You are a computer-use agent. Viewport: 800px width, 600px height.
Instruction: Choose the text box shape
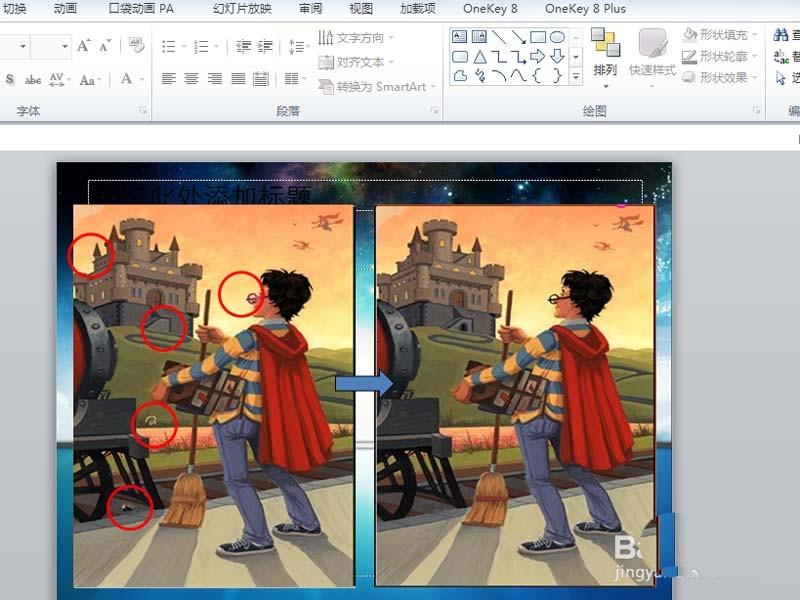[x=460, y=38]
